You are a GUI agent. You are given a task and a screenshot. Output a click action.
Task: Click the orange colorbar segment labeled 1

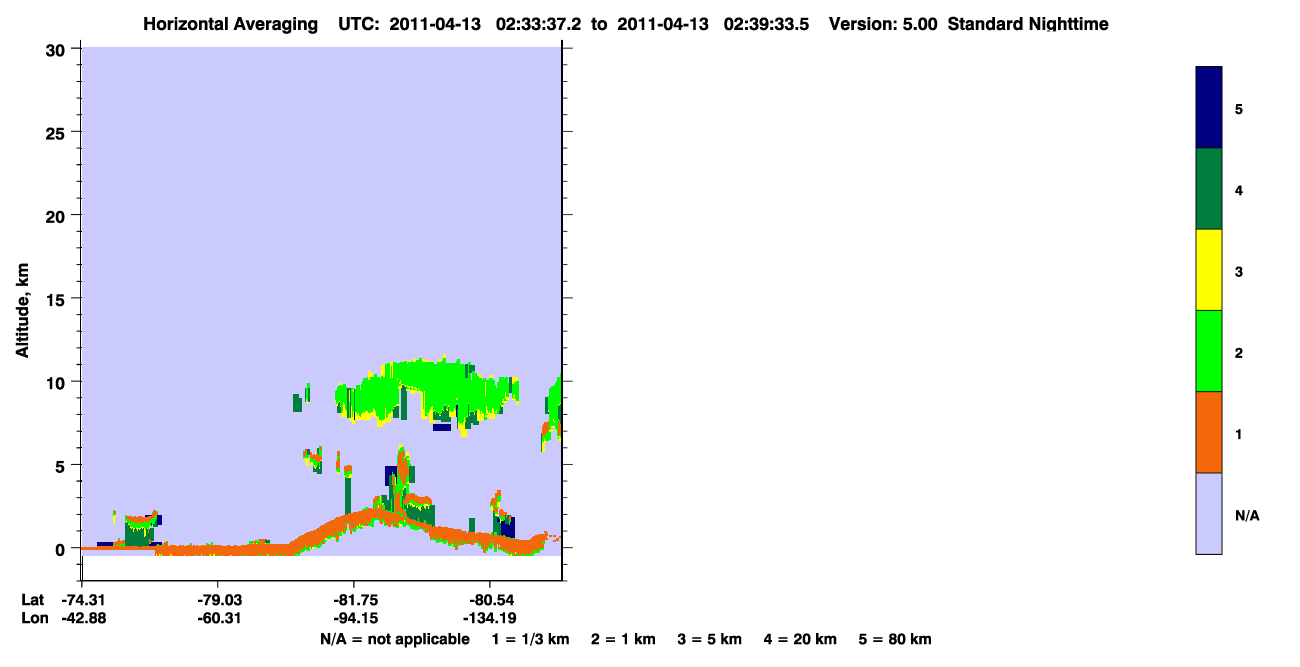pos(1209,432)
